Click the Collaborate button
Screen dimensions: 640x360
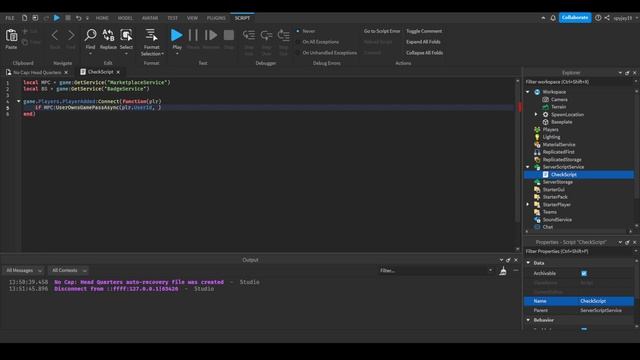coord(575,18)
